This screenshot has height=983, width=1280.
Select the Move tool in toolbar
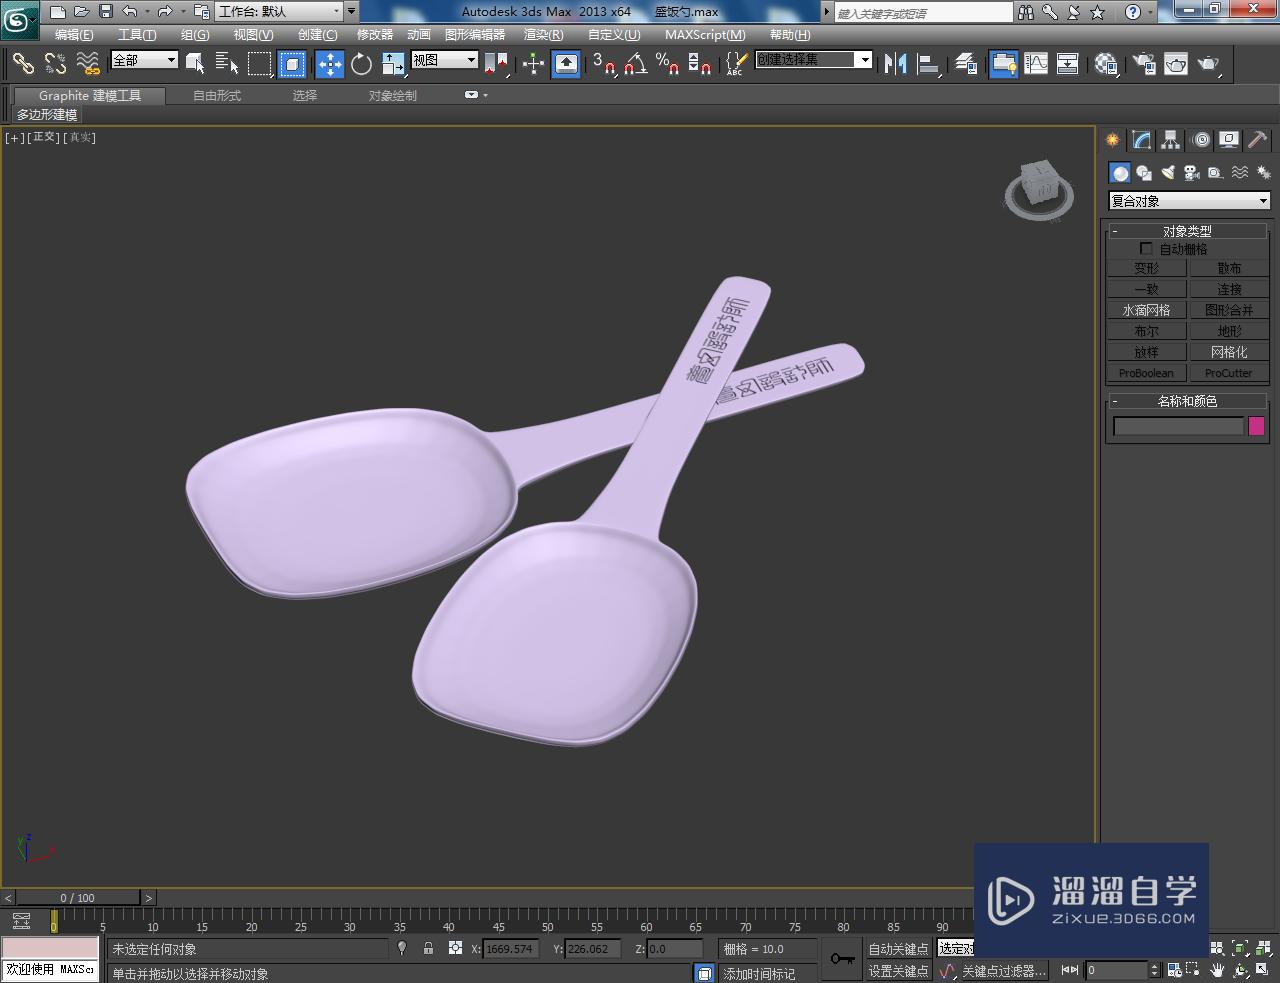330,65
